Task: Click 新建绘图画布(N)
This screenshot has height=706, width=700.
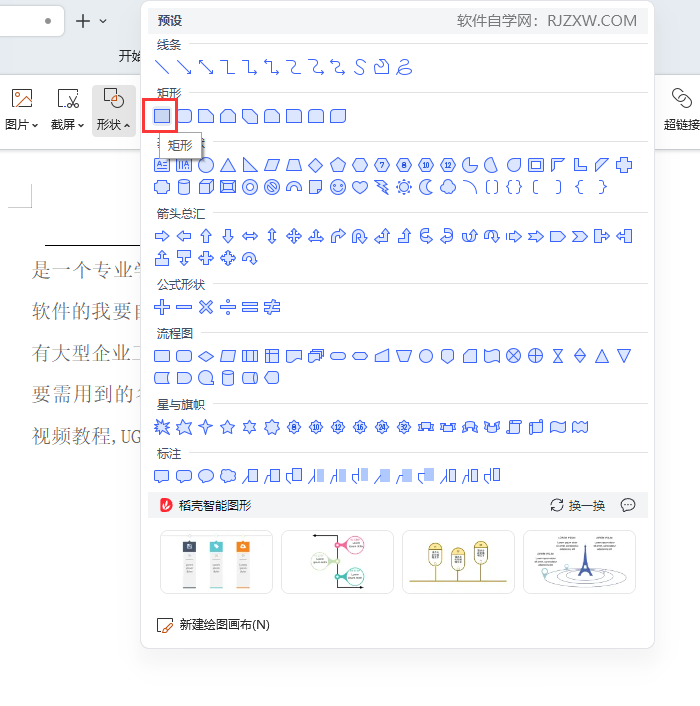Action: tap(213, 625)
